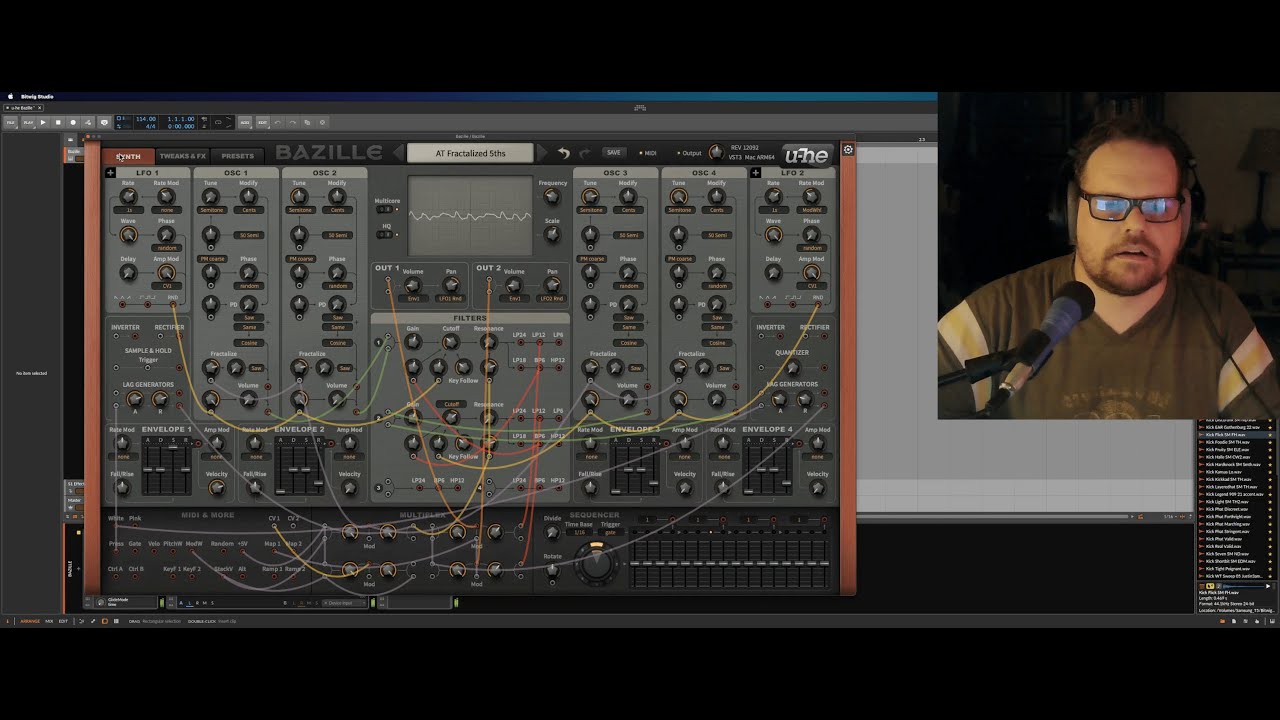Click the Bazille redo arrow icon

585,153
